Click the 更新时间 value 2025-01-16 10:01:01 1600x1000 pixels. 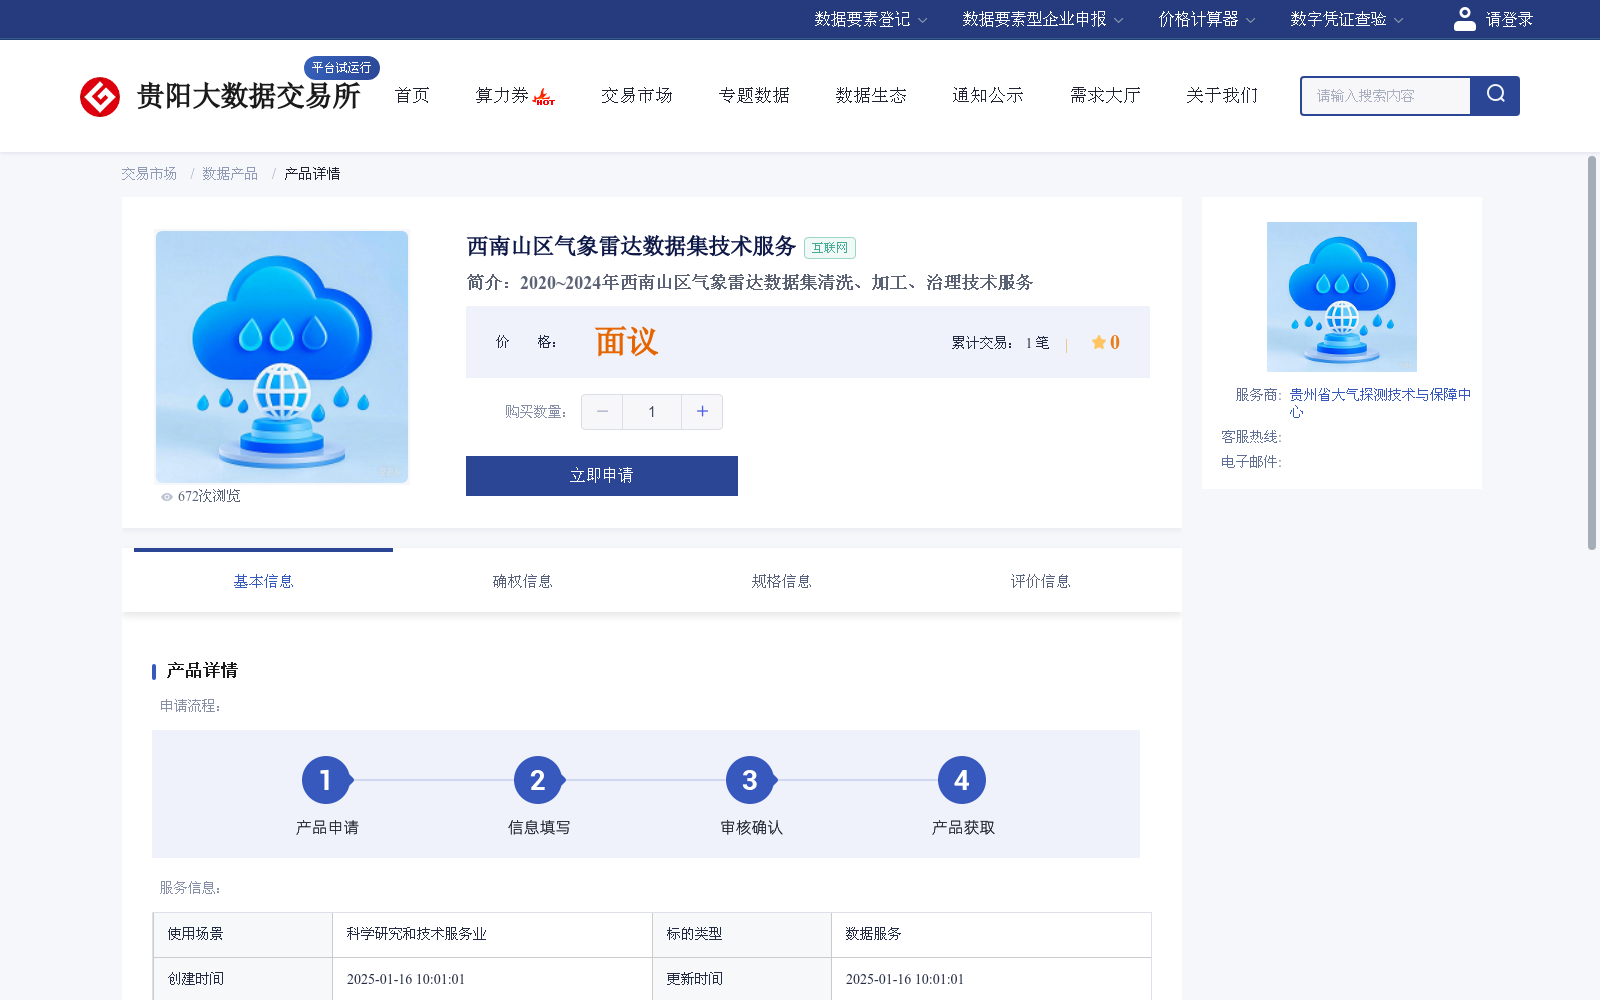pos(905,979)
